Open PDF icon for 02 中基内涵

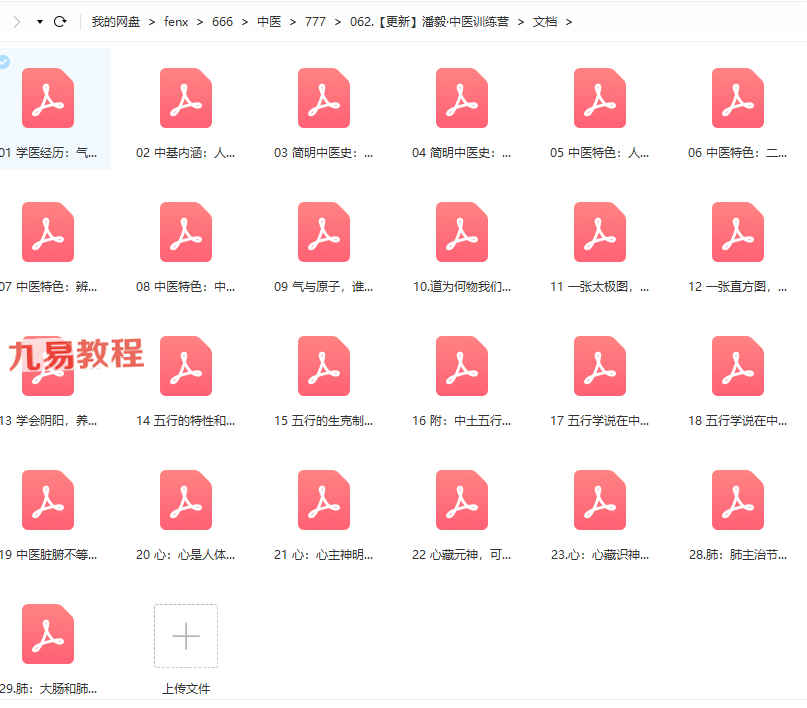186,98
